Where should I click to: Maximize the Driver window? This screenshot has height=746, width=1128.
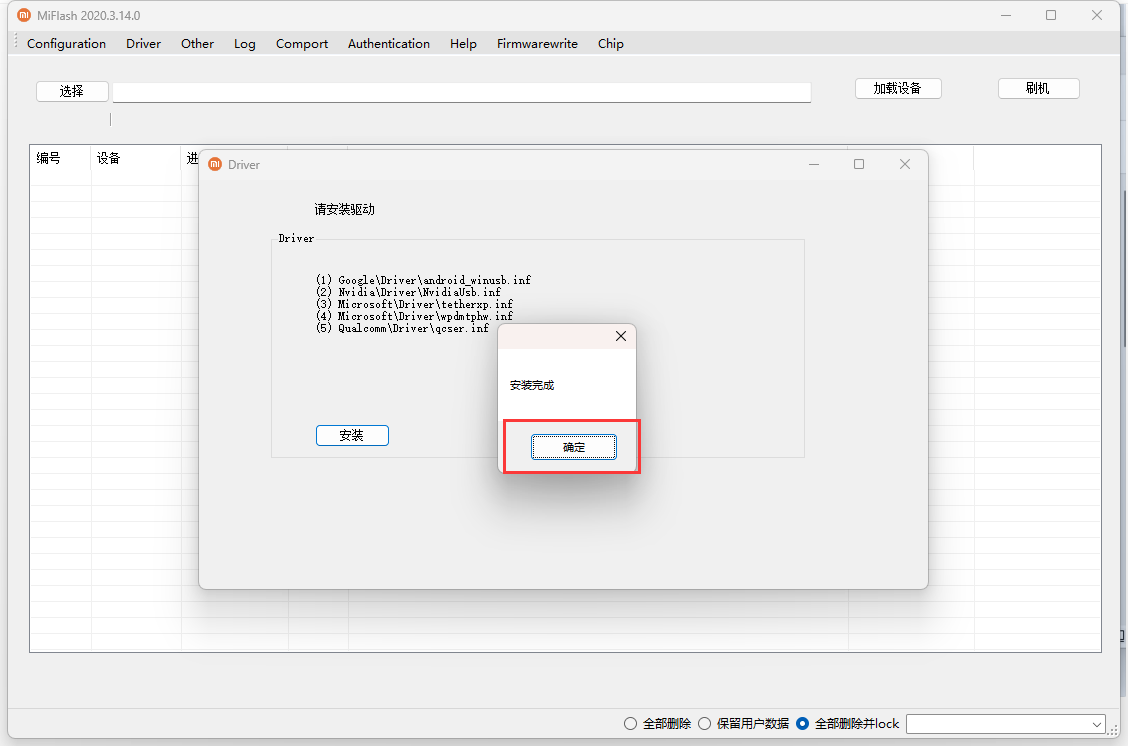(859, 164)
